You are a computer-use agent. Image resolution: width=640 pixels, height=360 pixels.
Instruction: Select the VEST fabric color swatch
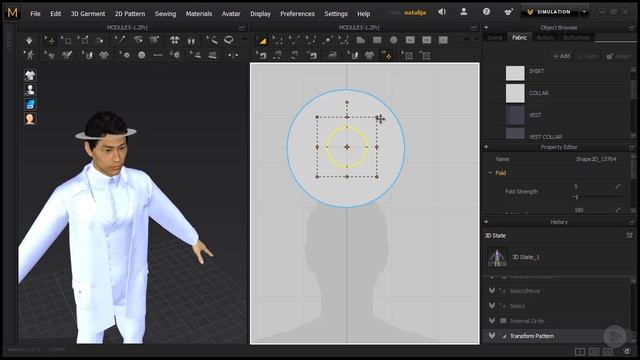(515, 115)
